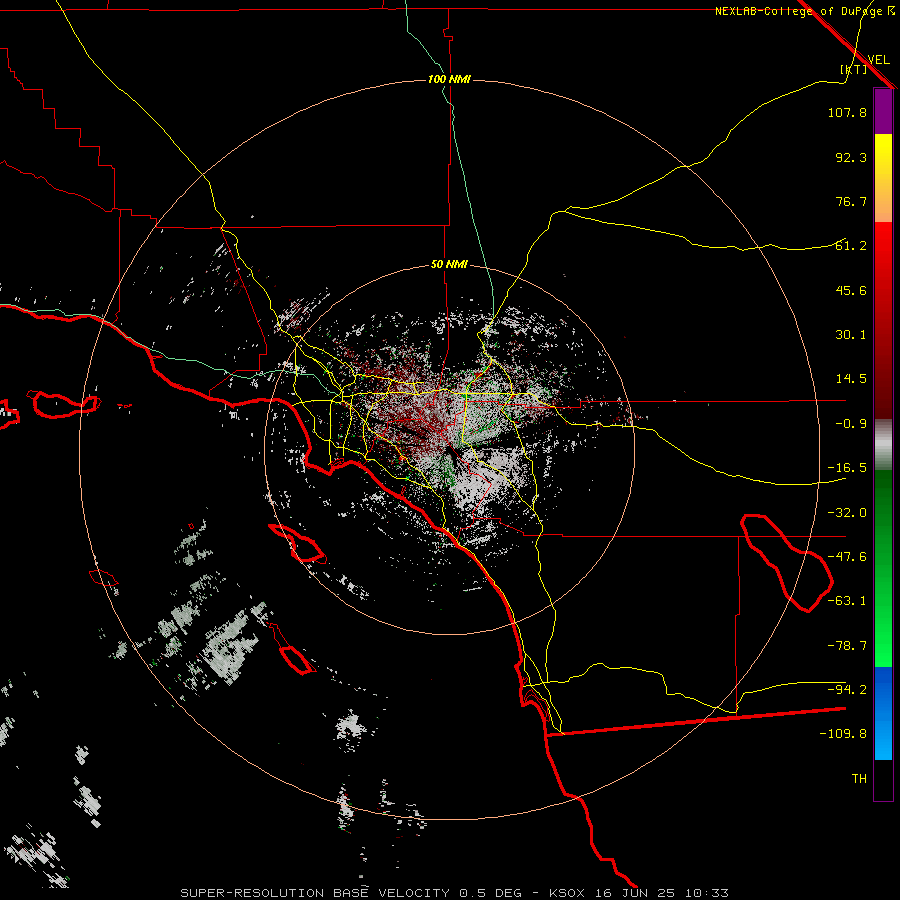Click the VEL legend title
900x900 pixels.
(x=878, y=59)
